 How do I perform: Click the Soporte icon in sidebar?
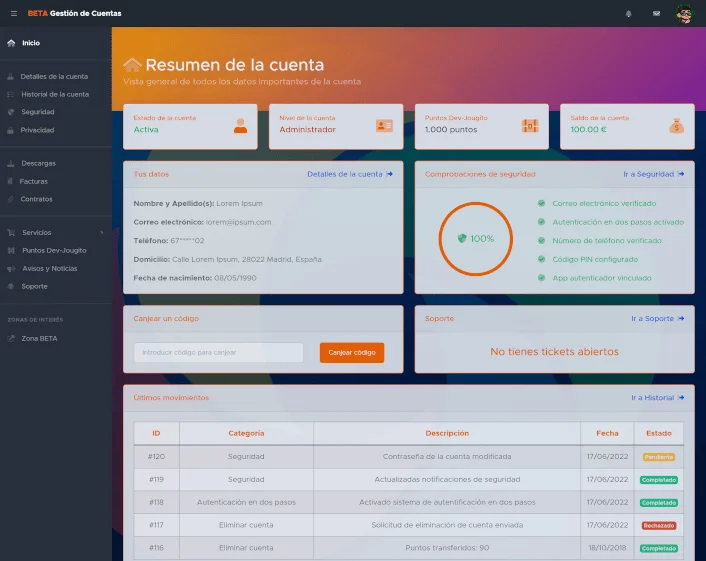point(11,286)
